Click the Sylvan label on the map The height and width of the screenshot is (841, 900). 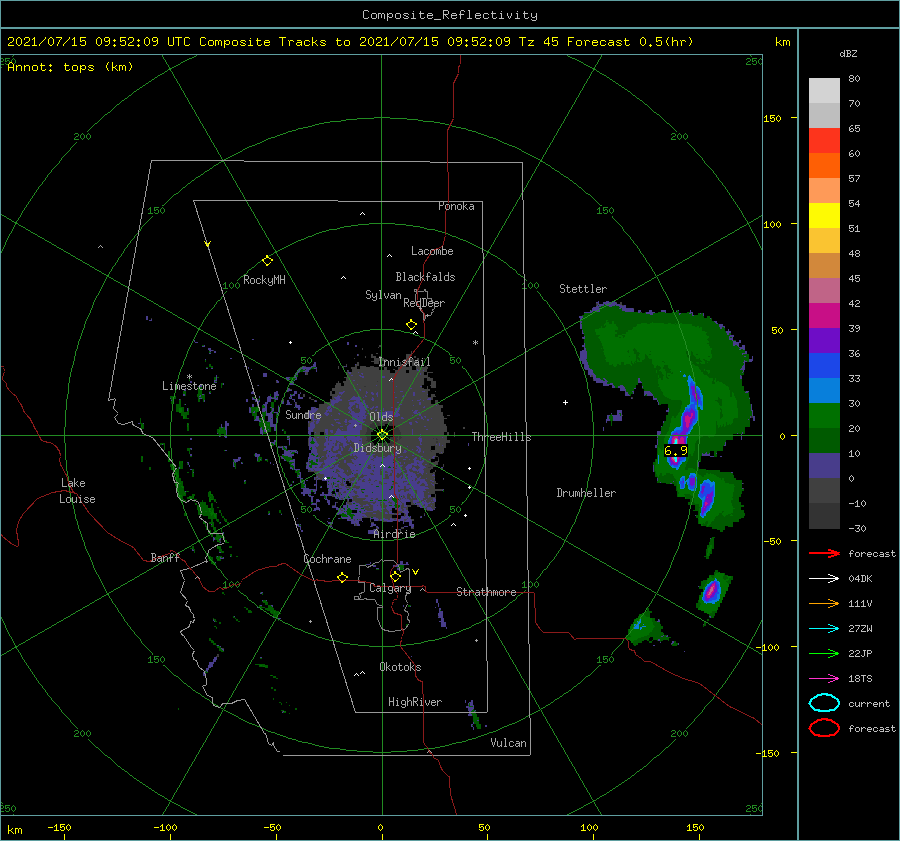pyautogui.click(x=383, y=295)
